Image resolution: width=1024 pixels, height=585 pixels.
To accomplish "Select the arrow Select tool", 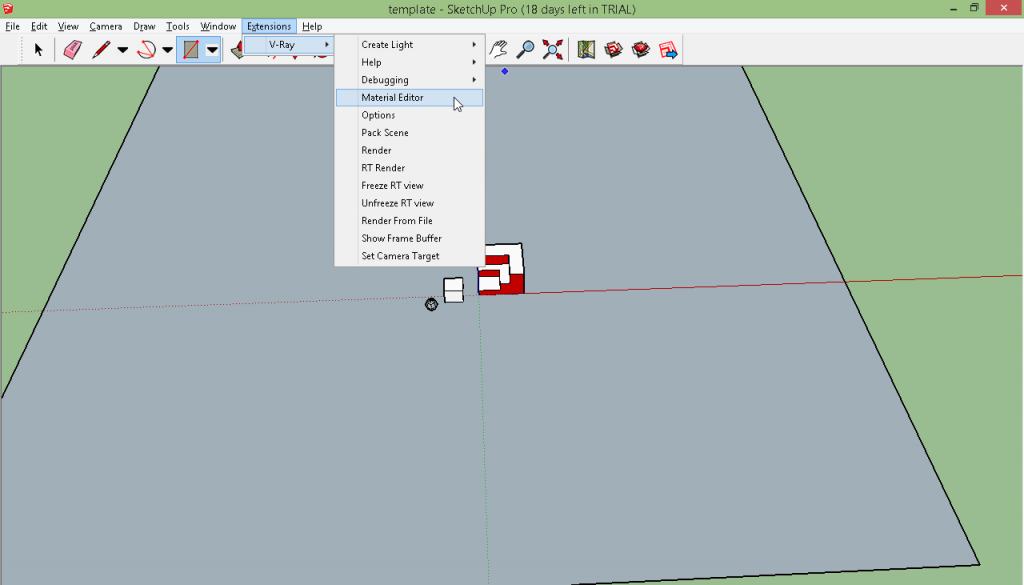I will (x=39, y=49).
